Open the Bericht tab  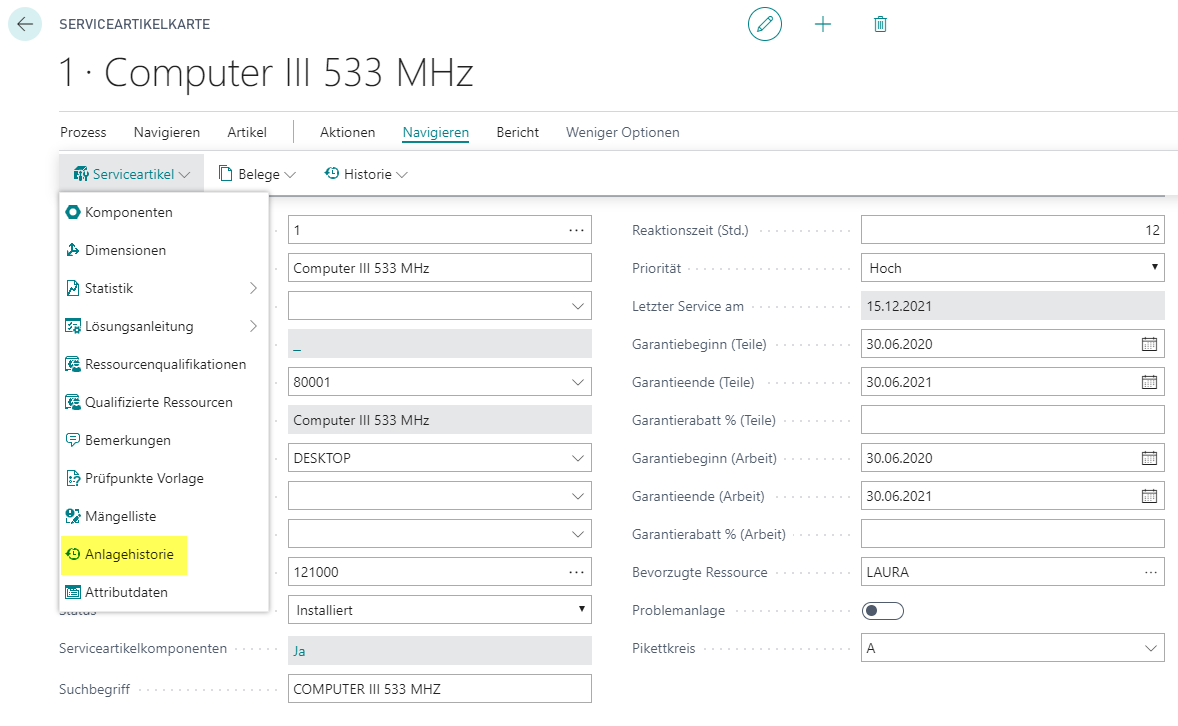point(518,132)
